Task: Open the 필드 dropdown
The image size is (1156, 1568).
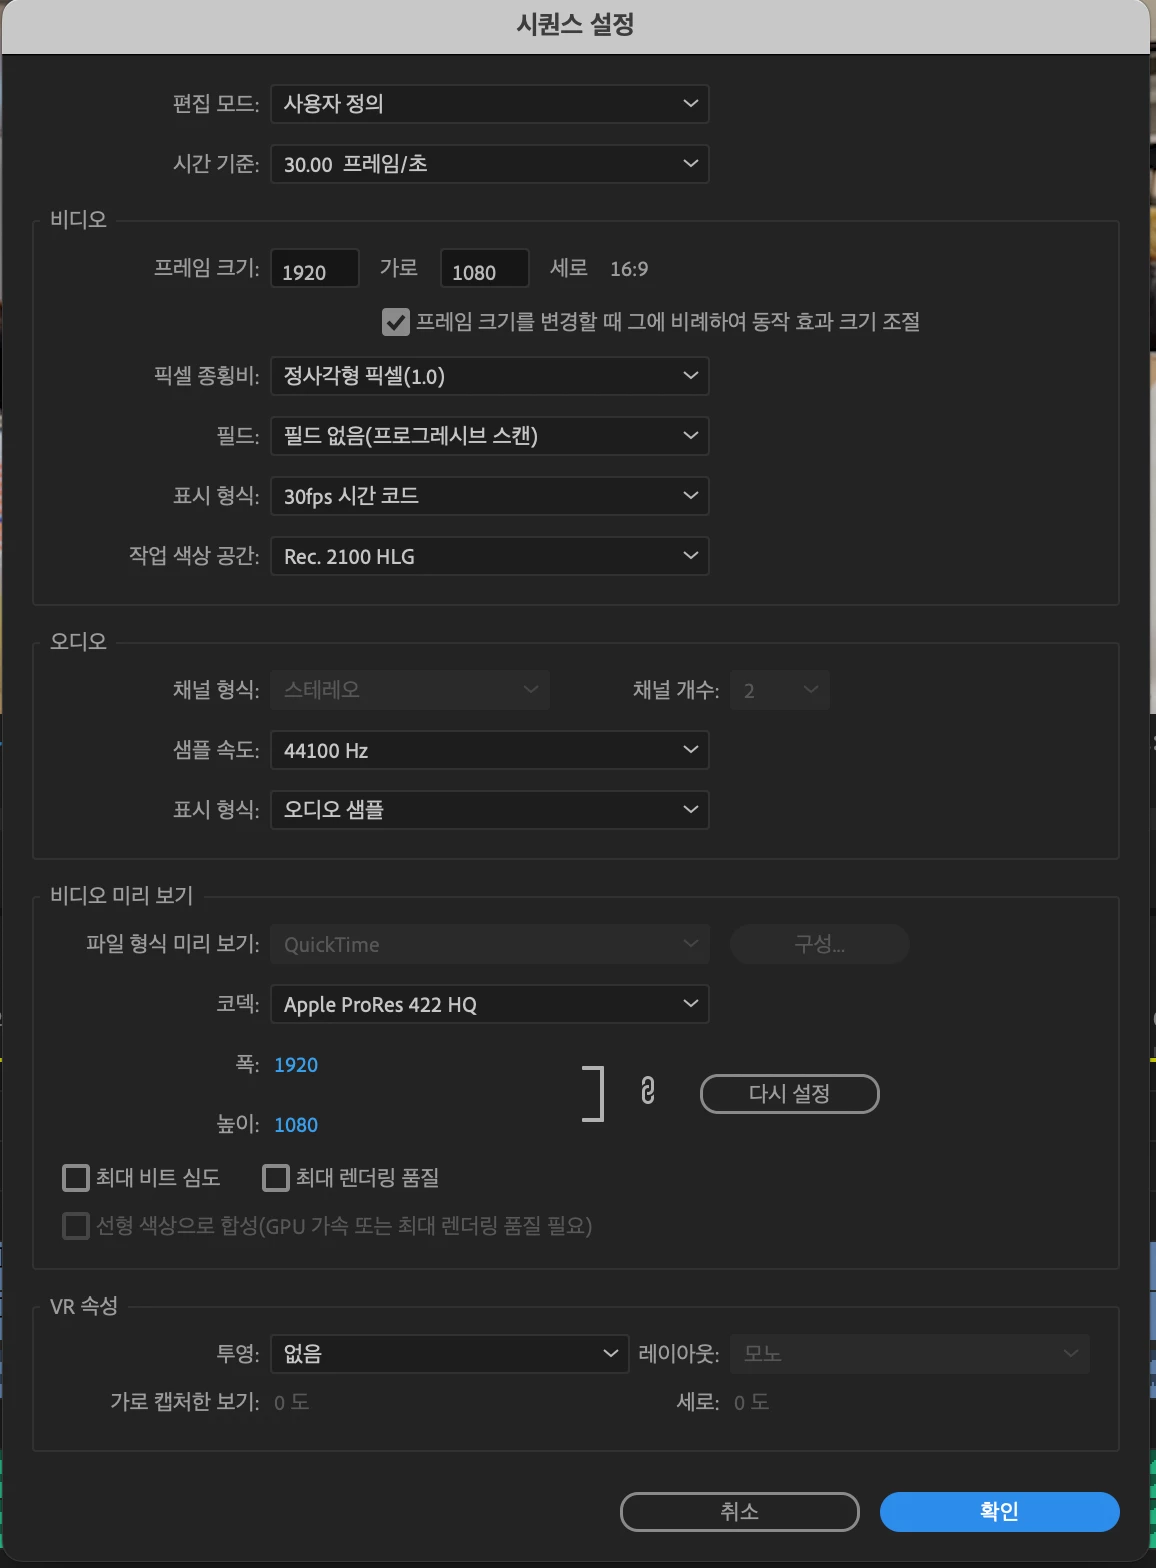Action: (490, 436)
